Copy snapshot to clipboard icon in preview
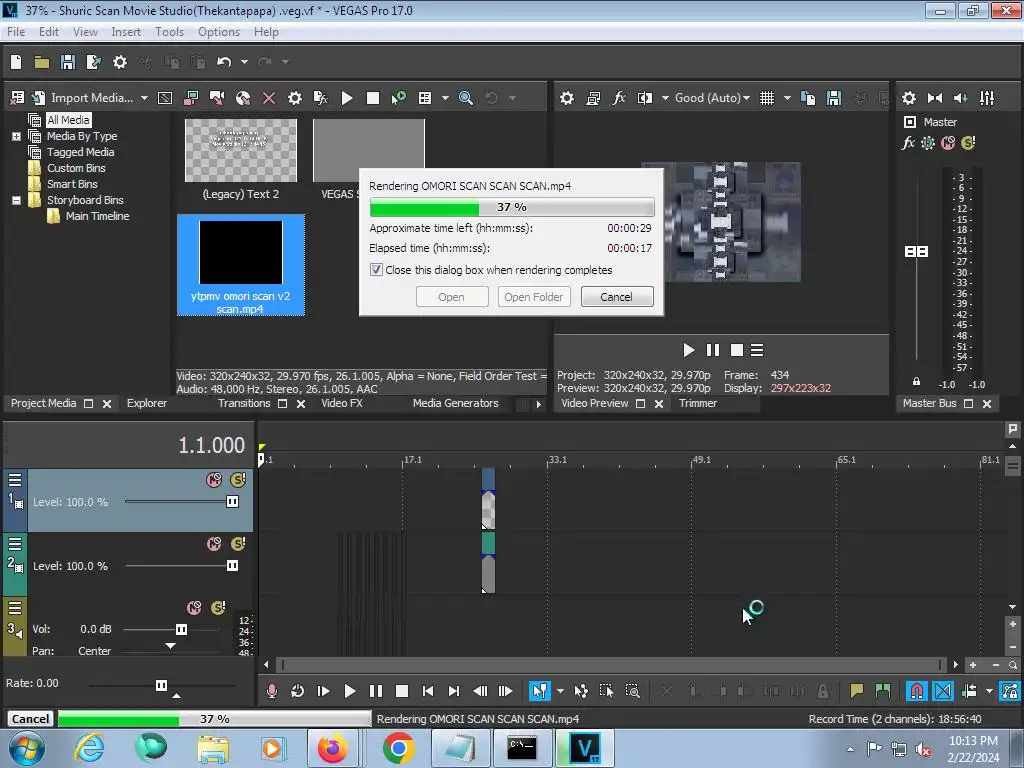 808,98
